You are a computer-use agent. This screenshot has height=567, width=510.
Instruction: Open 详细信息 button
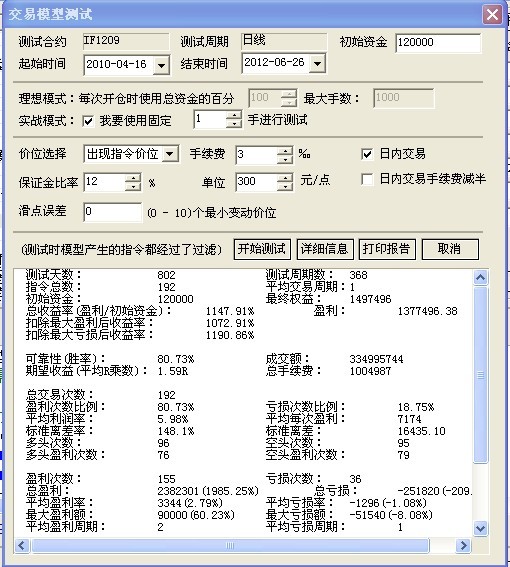325,249
